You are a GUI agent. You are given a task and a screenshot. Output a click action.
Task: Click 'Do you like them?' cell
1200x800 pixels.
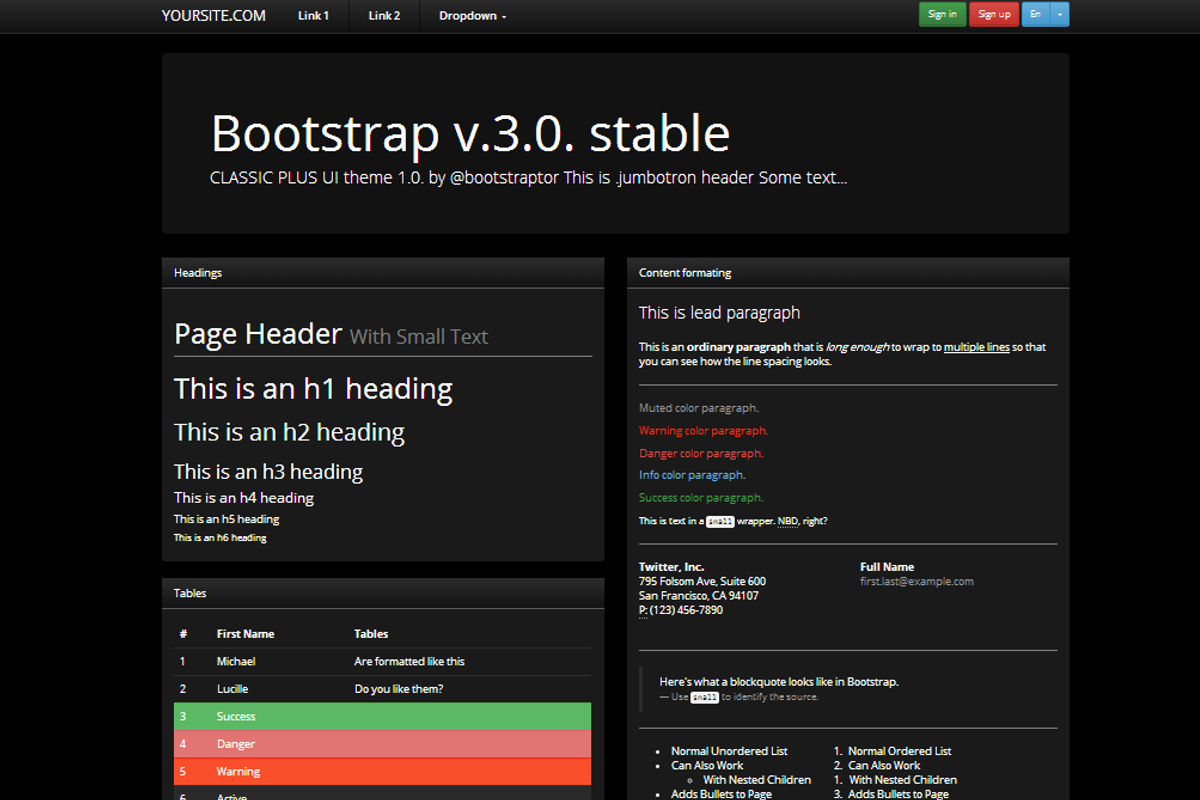click(x=398, y=689)
